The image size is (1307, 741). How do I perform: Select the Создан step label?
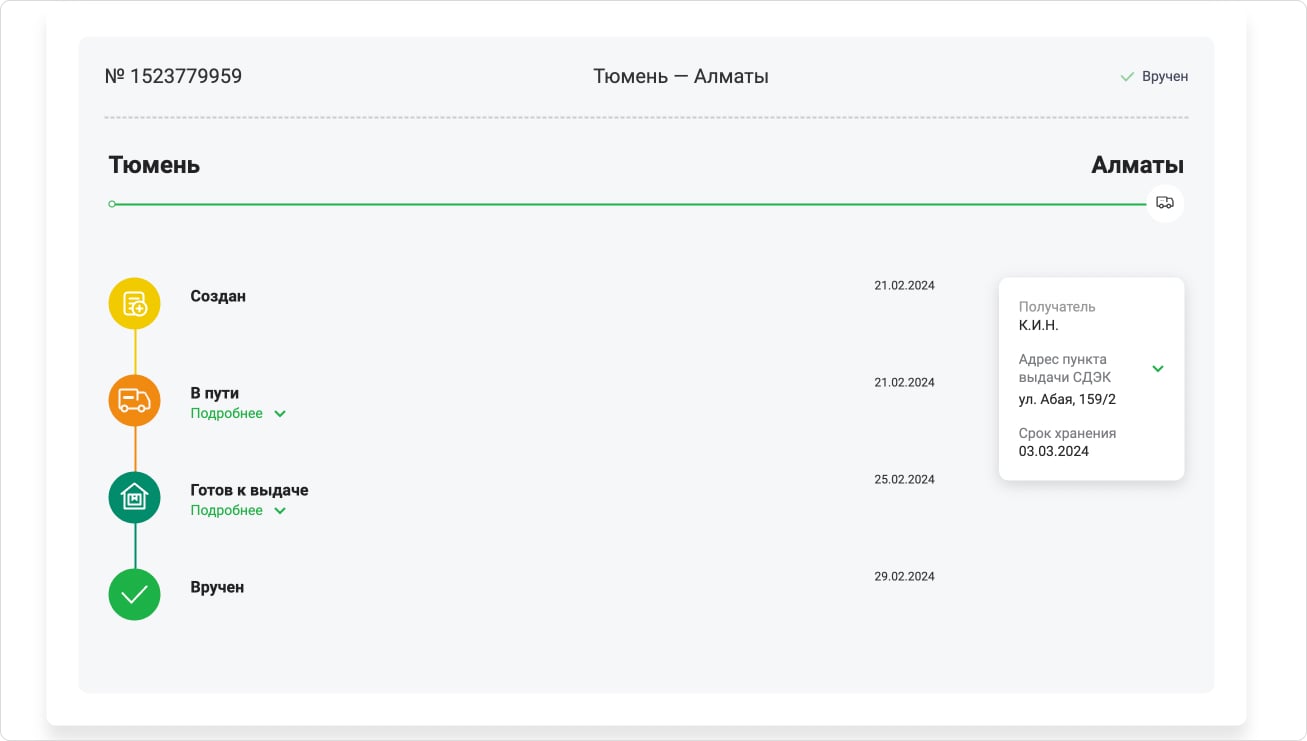pos(218,296)
